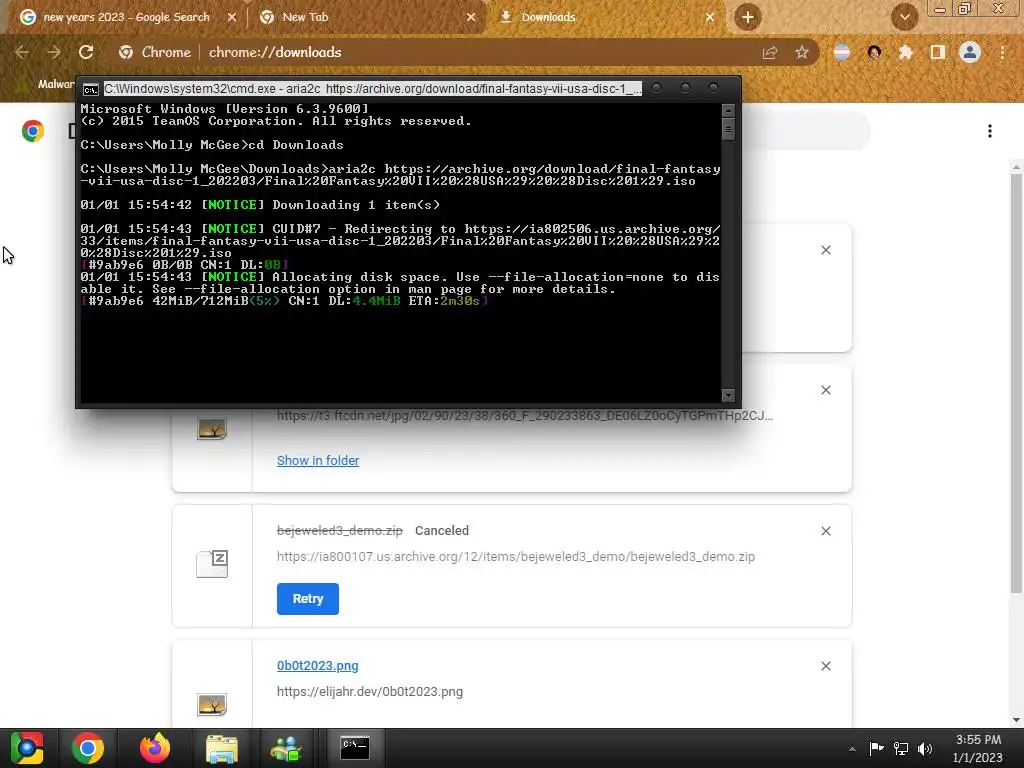Click the bejeweled3_demo zip file icon

pyautogui.click(x=212, y=564)
